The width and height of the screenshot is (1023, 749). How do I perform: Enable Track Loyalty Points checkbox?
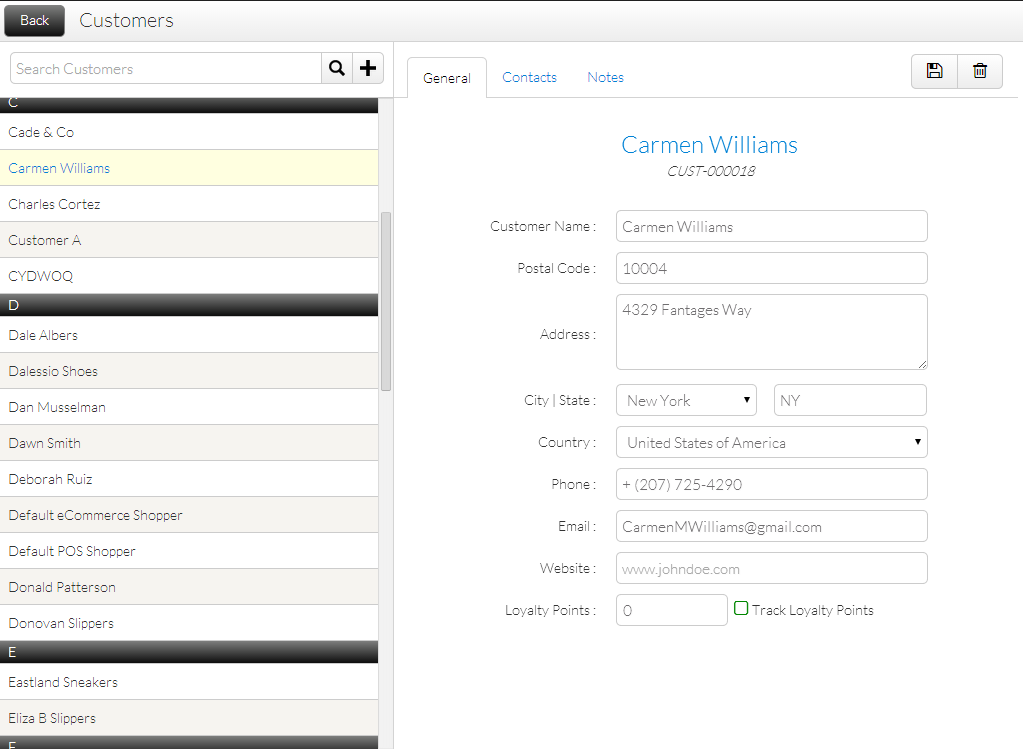(741, 608)
